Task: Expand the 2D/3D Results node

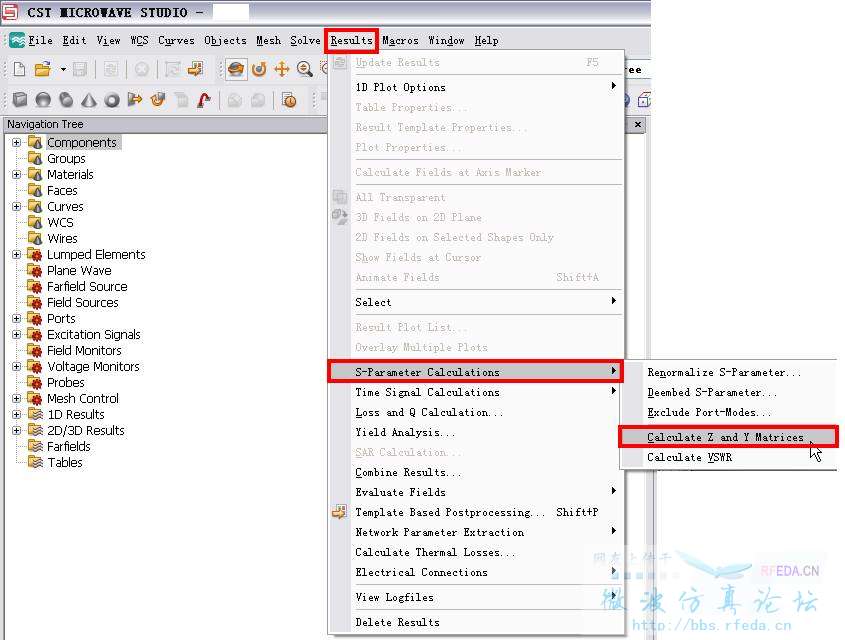Action: click(x=17, y=430)
